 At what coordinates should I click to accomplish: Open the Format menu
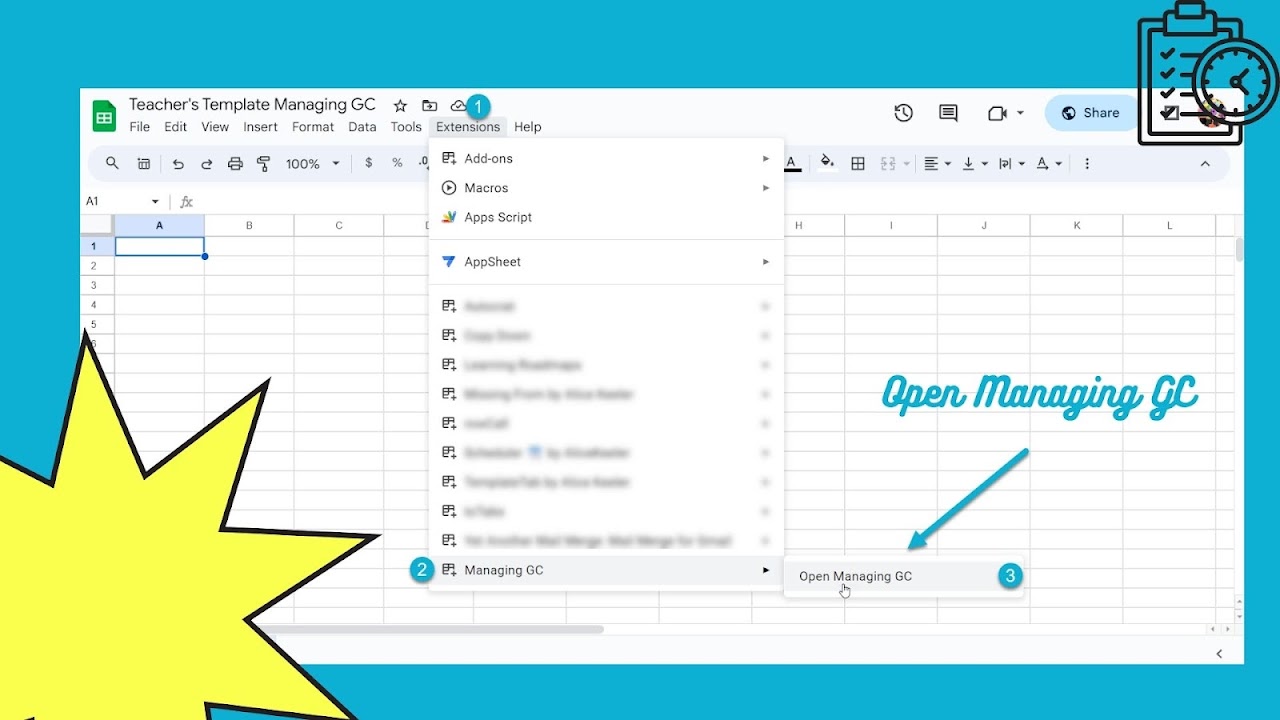313,127
